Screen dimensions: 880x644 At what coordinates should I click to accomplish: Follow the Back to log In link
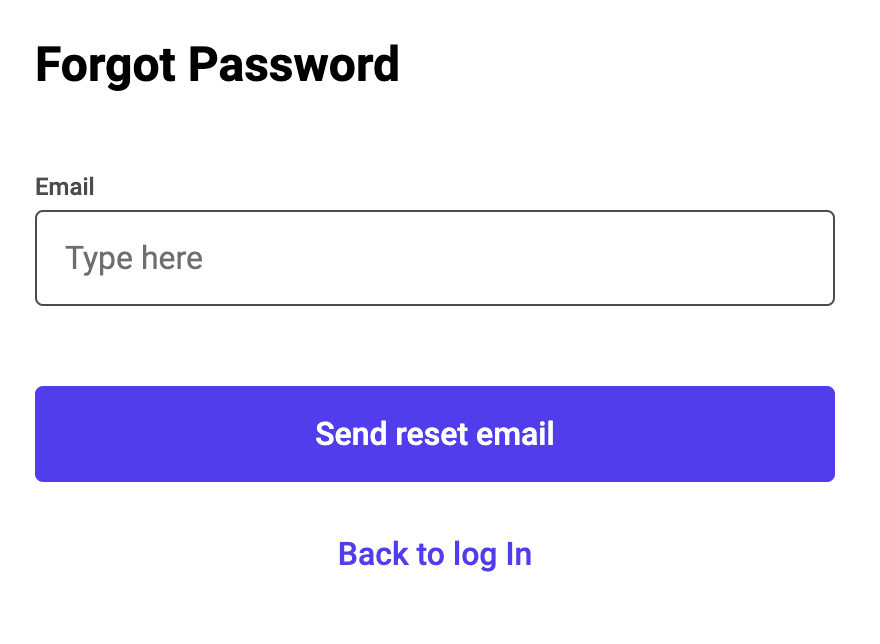[434, 553]
